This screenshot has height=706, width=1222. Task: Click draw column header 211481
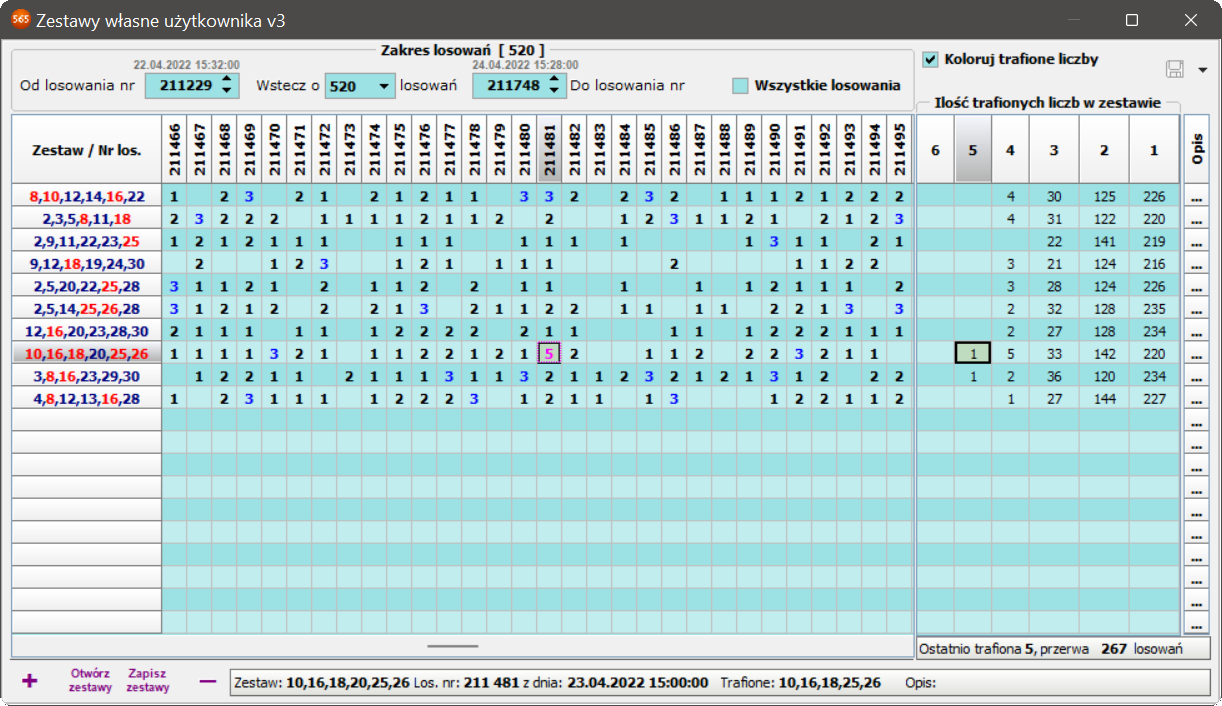click(x=549, y=149)
